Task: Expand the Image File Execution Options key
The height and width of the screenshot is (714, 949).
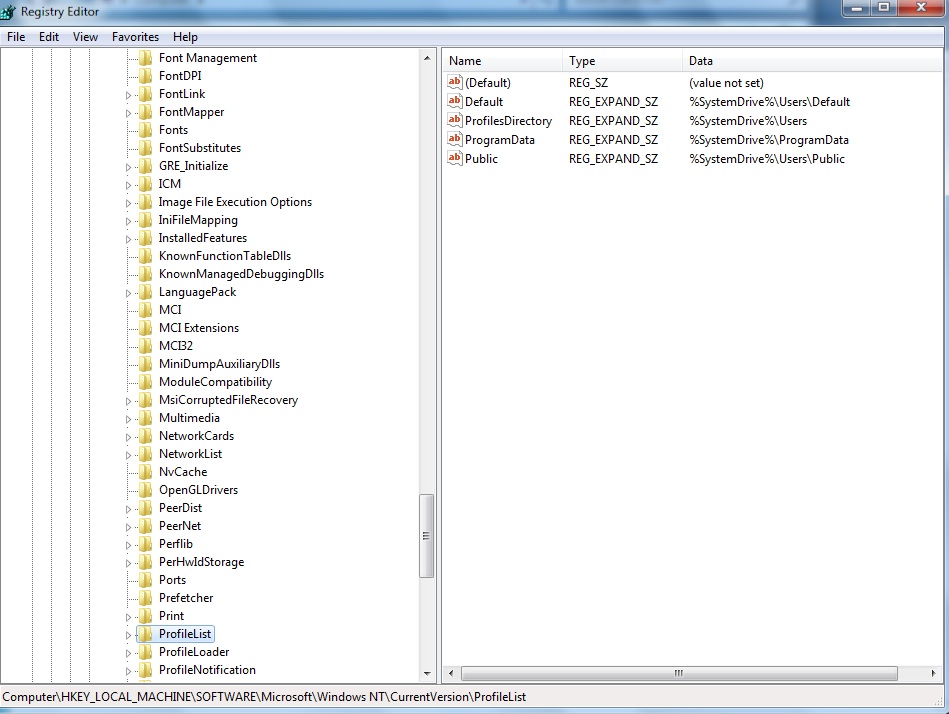Action: [128, 203]
